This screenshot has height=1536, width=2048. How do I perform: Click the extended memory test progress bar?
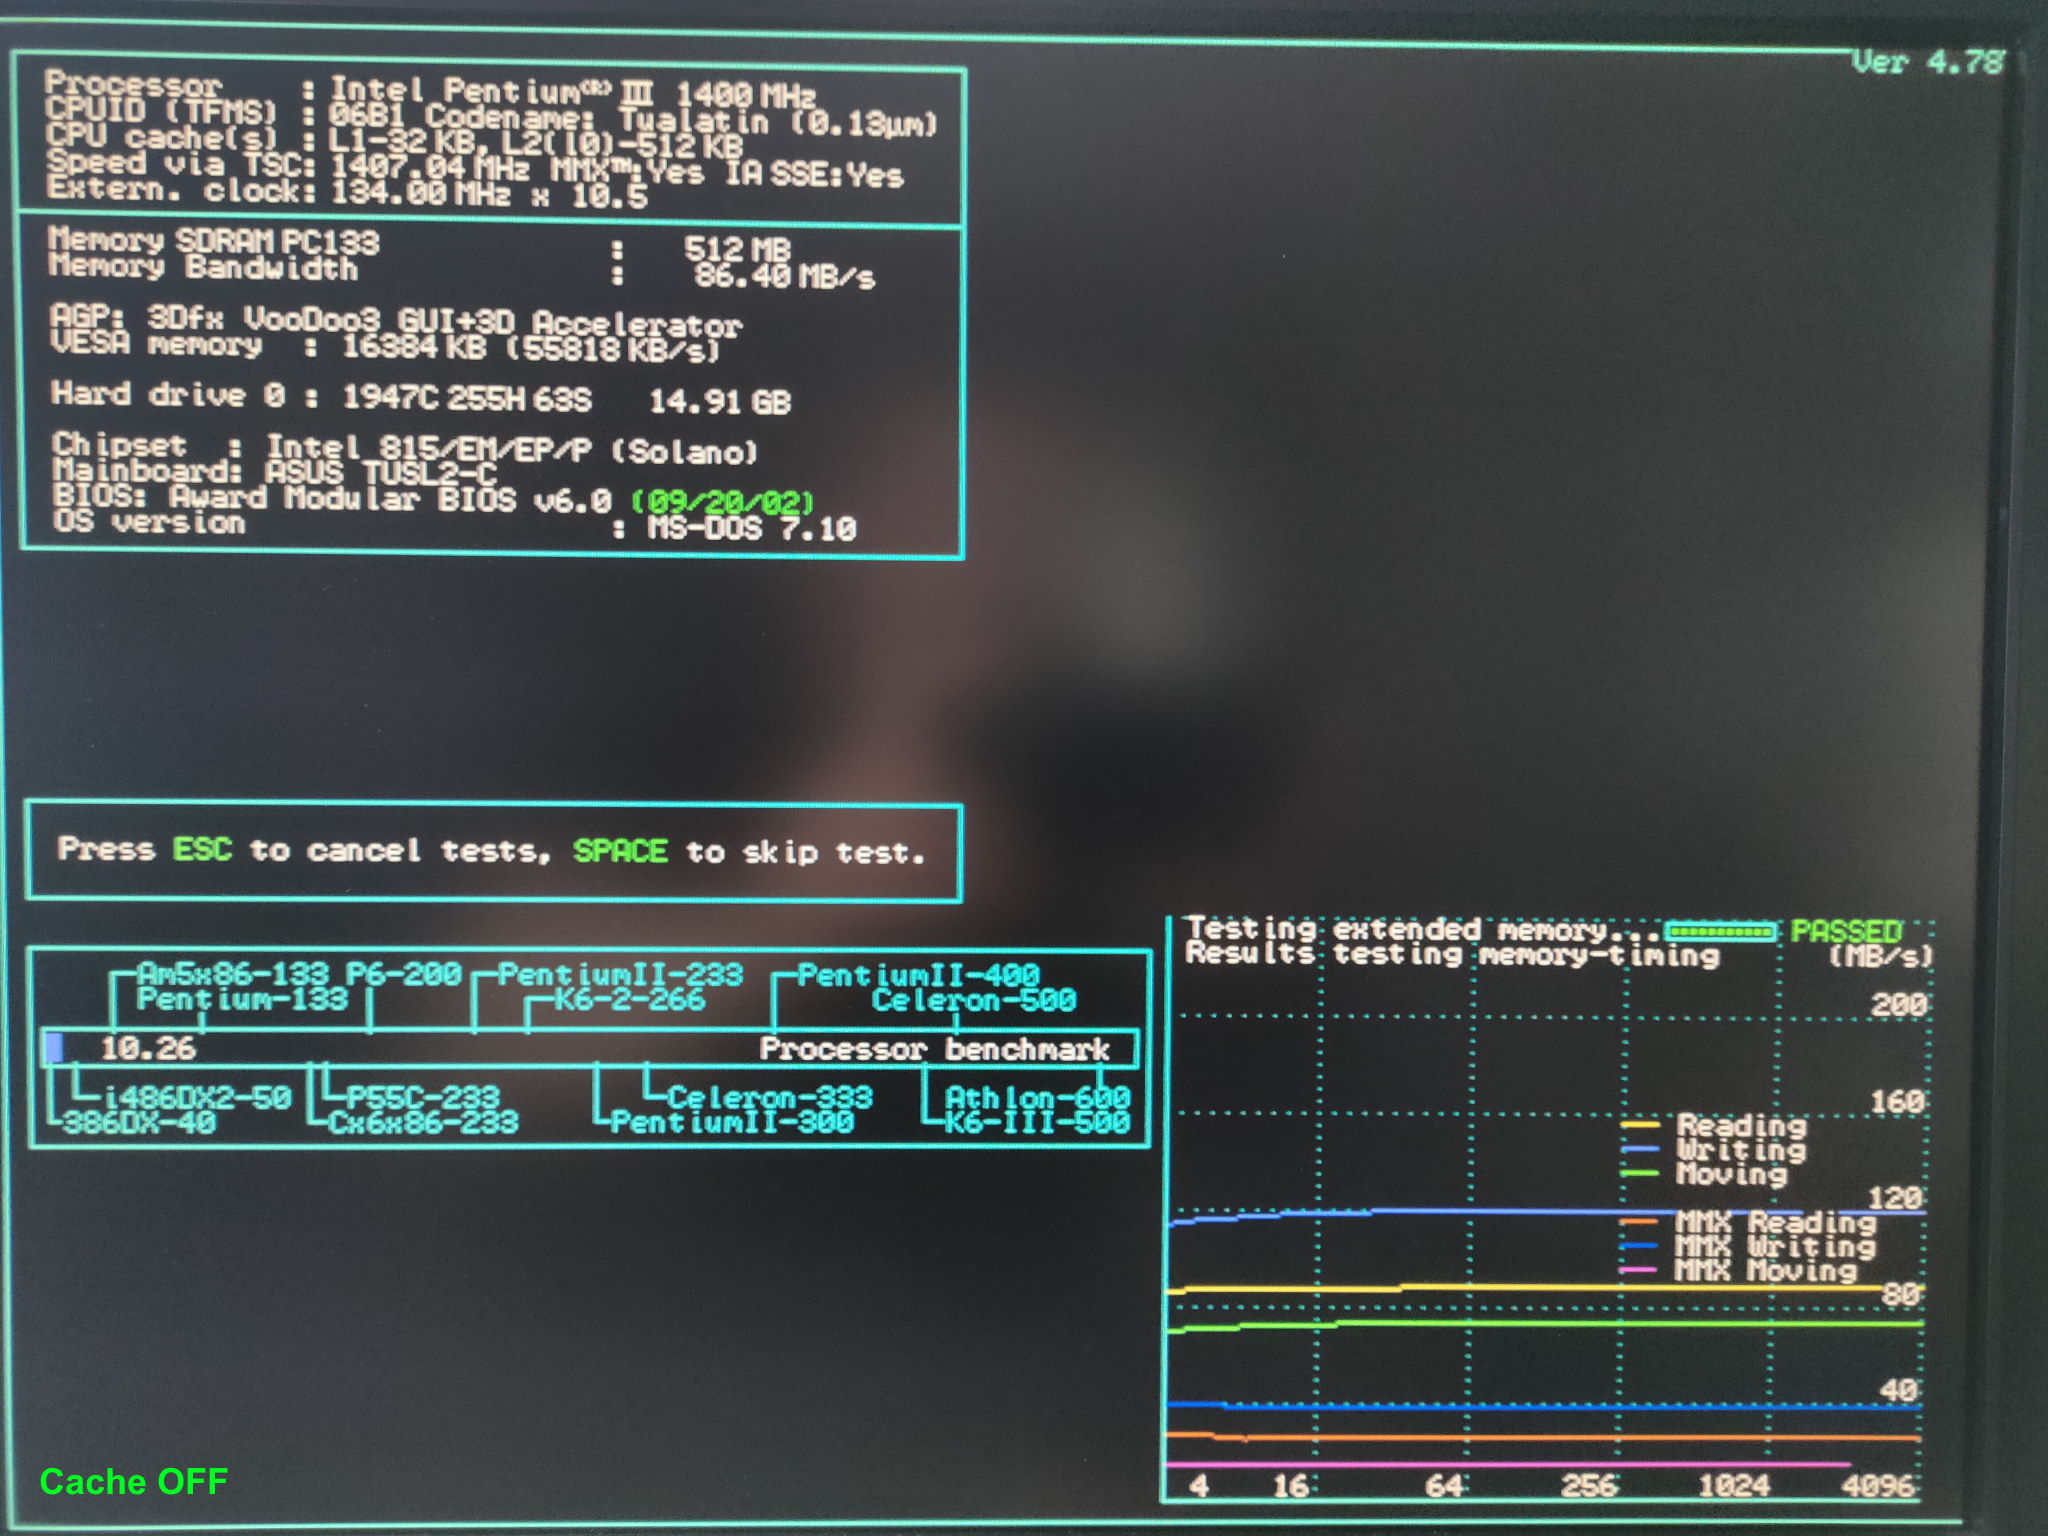[1720, 932]
